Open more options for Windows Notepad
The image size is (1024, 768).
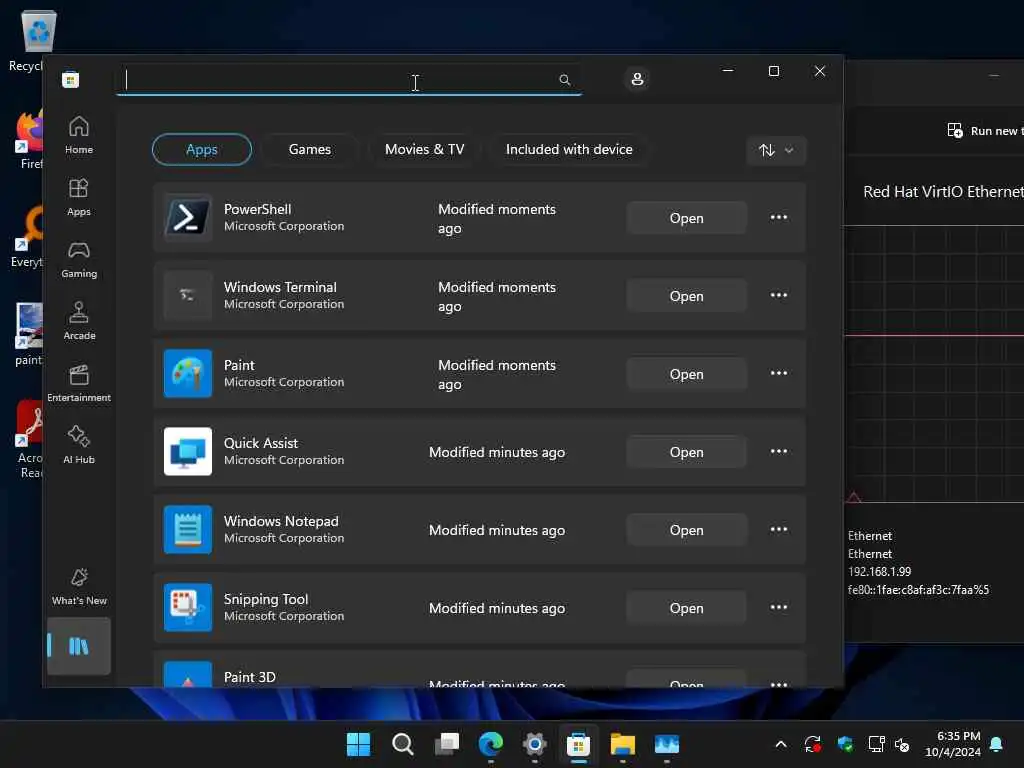(x=778, y=530)
